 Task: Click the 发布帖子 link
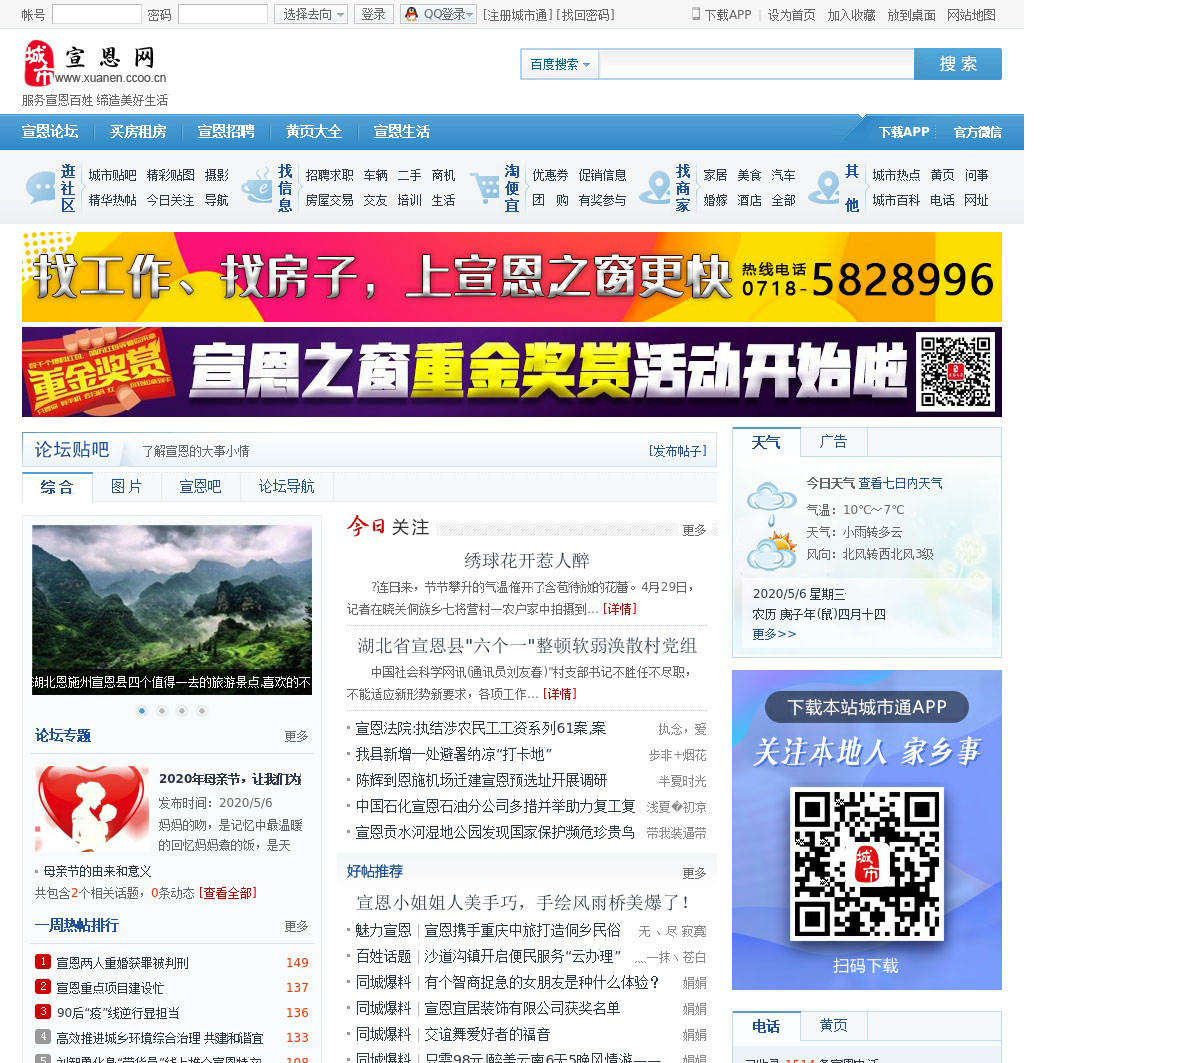(x=678, y=451)
